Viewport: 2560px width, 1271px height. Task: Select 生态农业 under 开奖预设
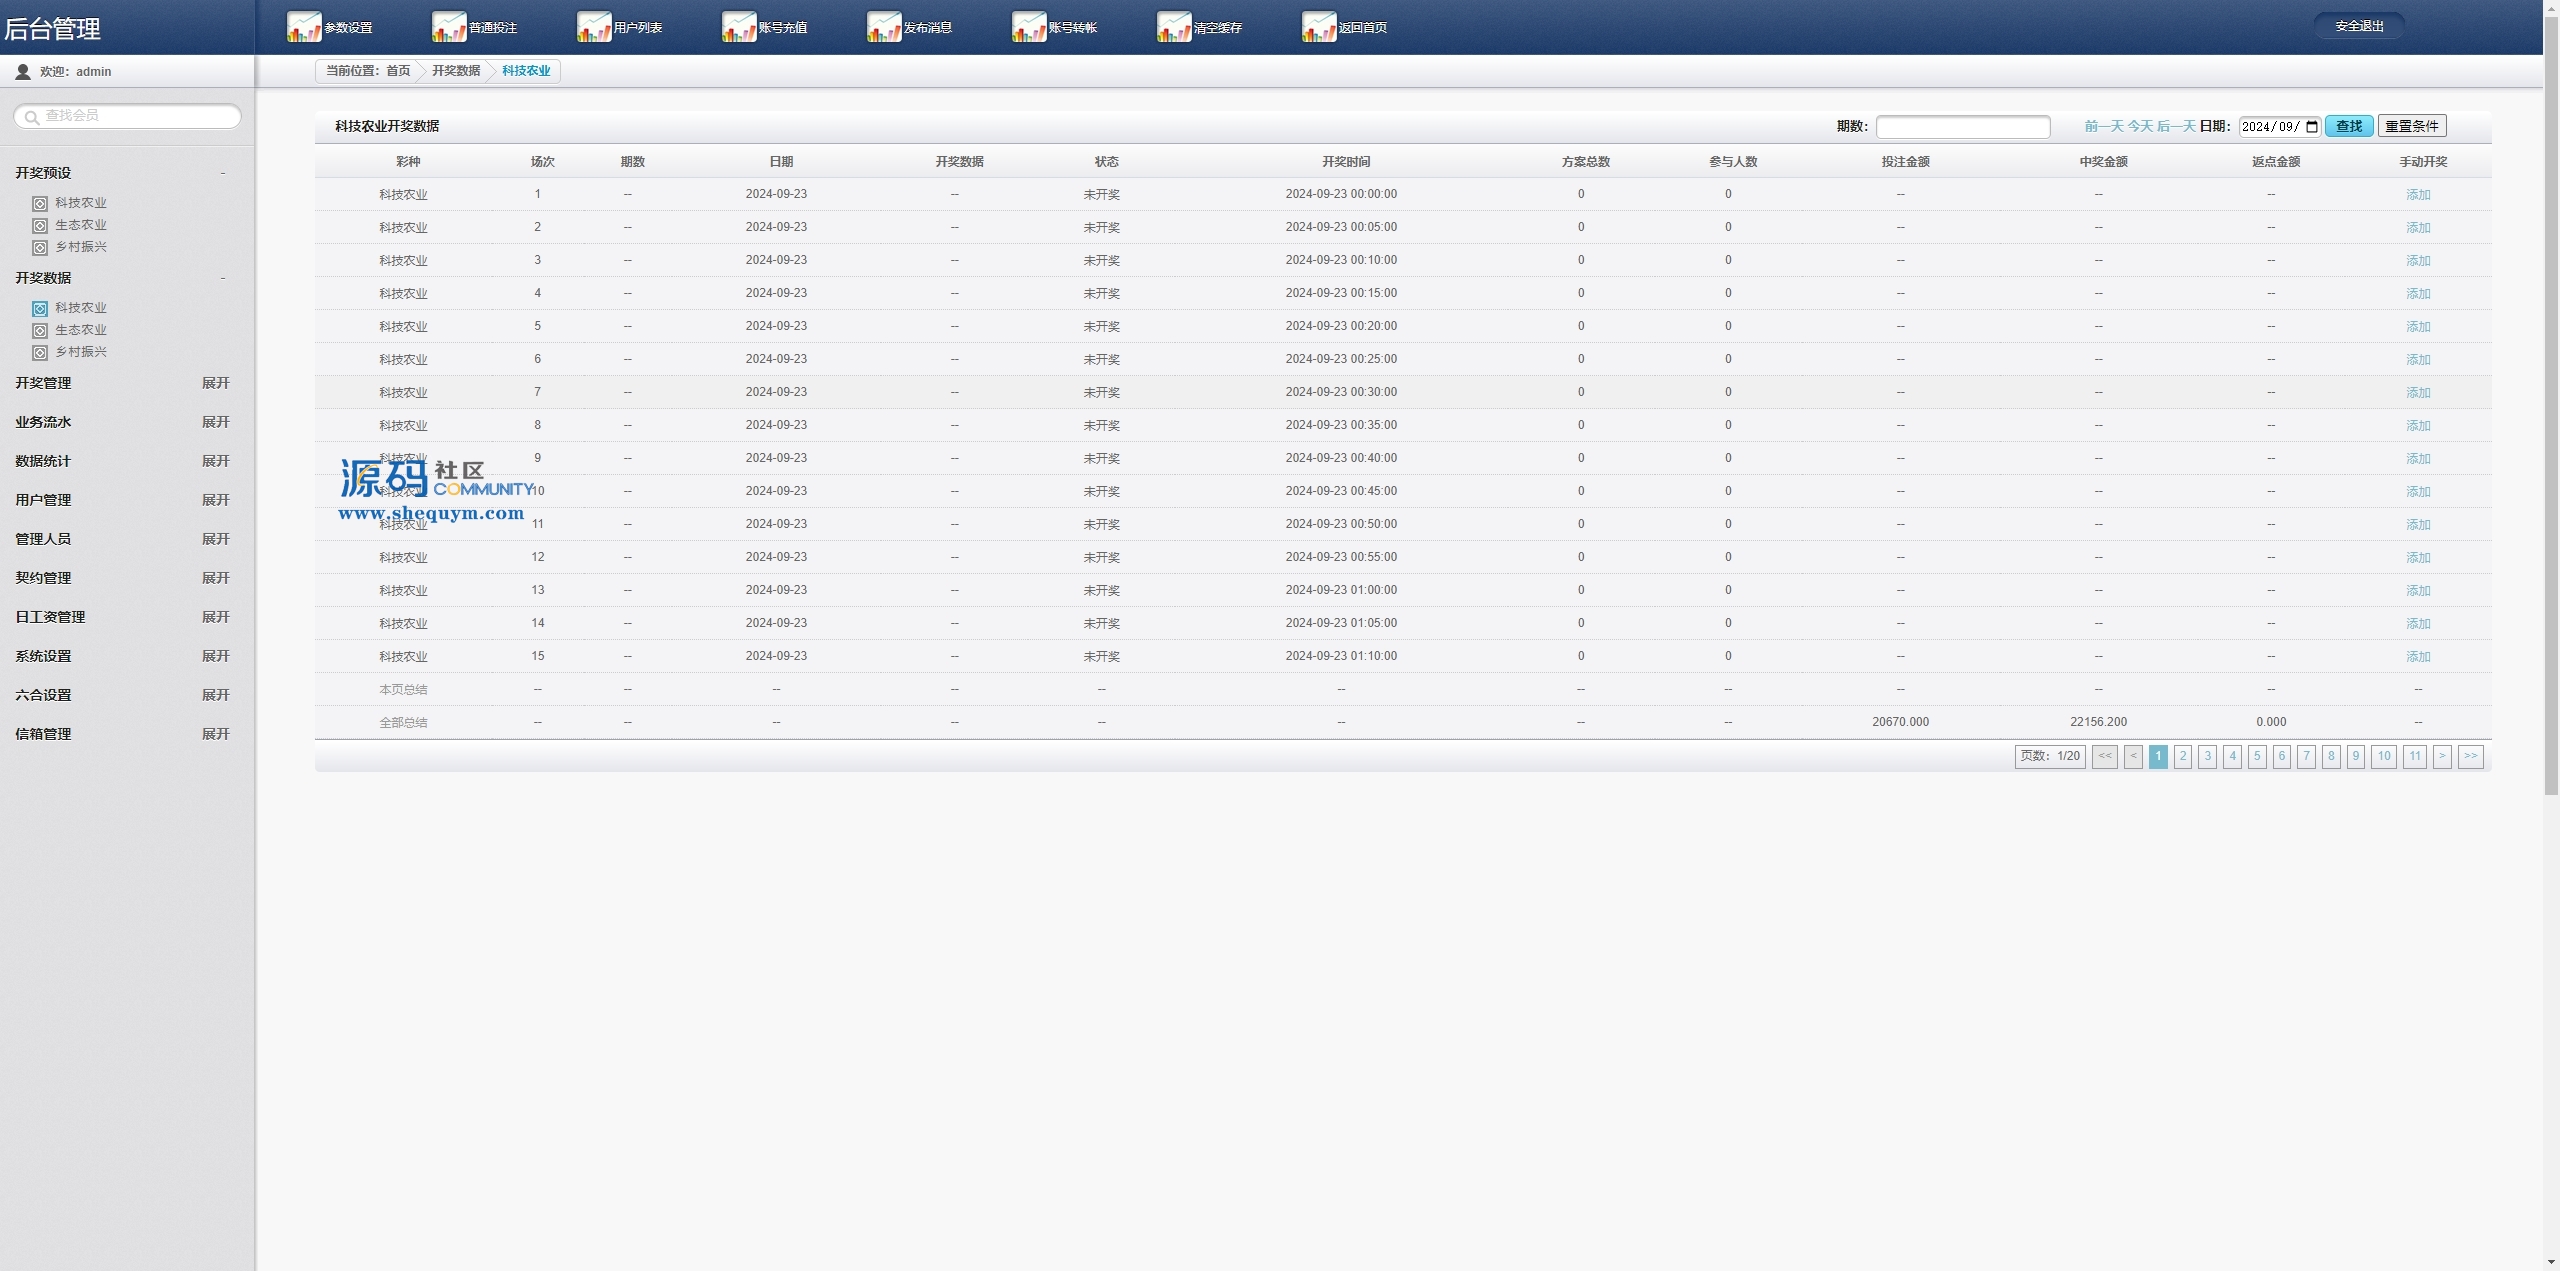click(x=80, y=225)
